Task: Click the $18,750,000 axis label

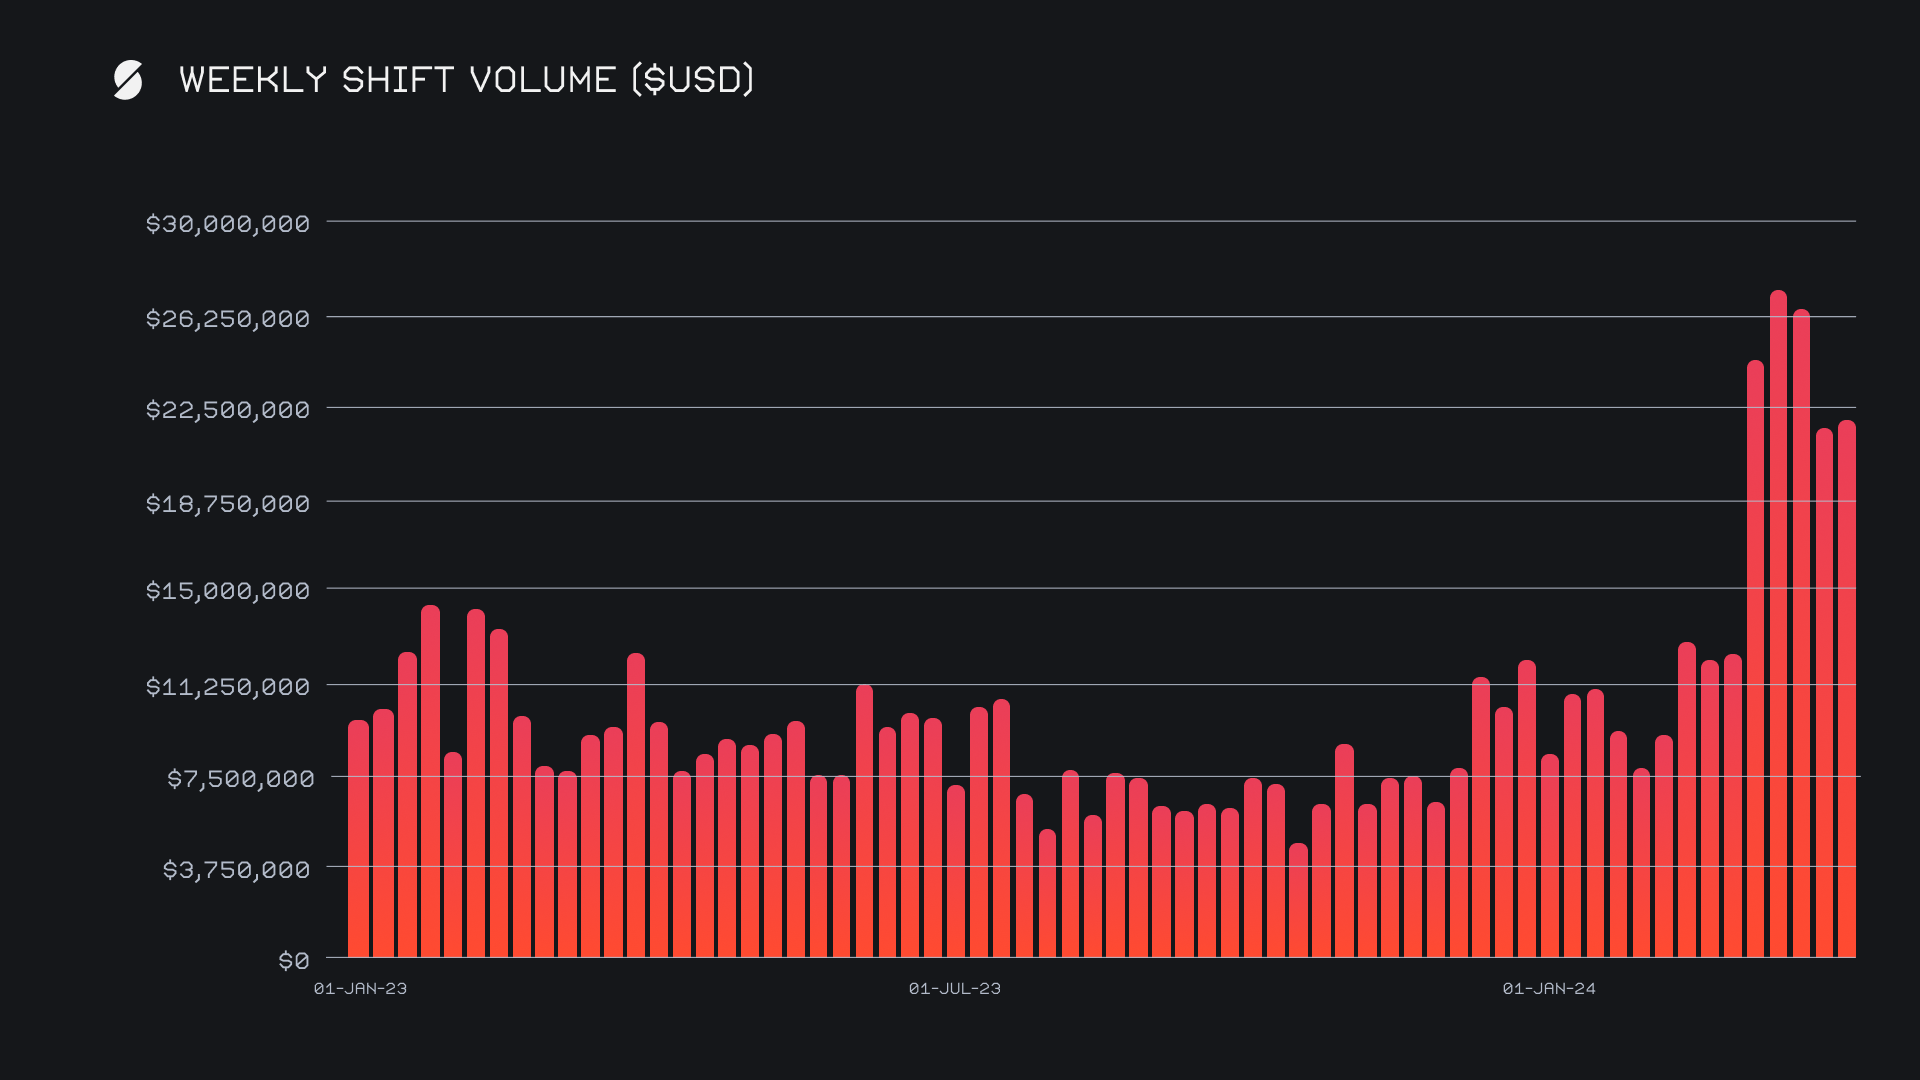Action: [228, 503]
